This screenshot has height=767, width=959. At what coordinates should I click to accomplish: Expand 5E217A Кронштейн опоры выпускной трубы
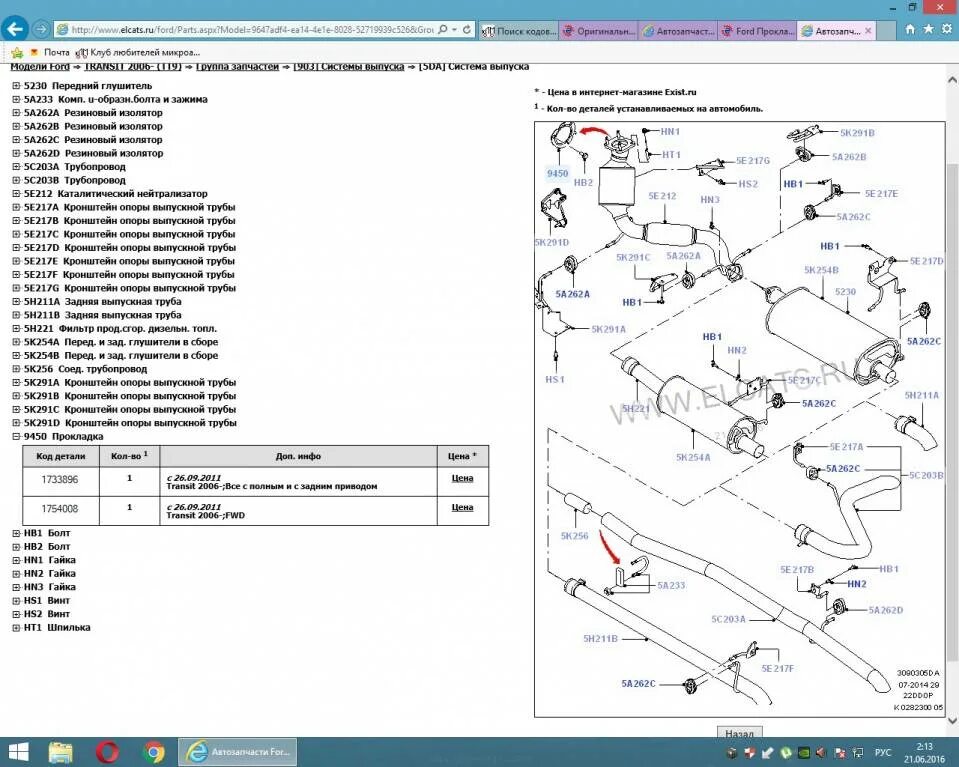click(17, 207)
